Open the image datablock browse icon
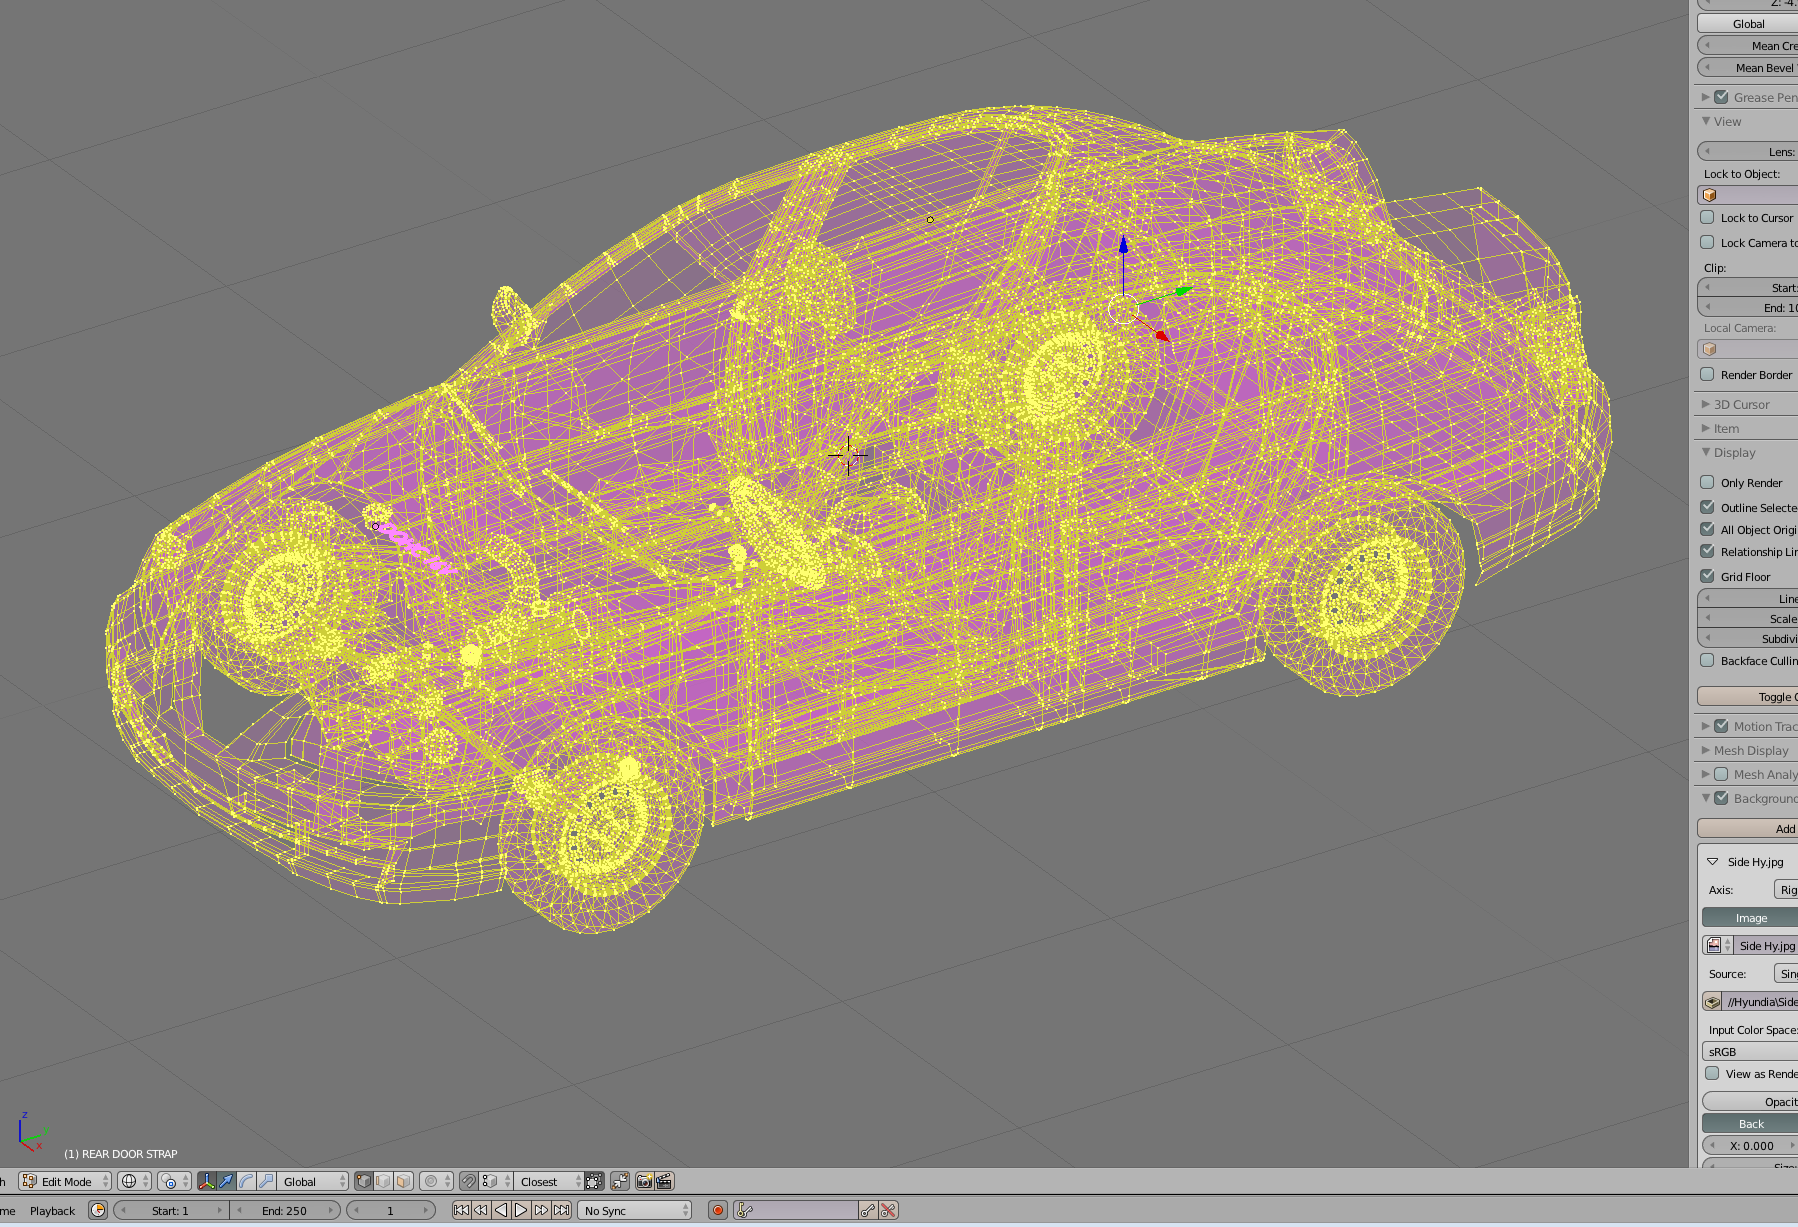The height and width of the screenshot is (1227, 1798). 1717,945
